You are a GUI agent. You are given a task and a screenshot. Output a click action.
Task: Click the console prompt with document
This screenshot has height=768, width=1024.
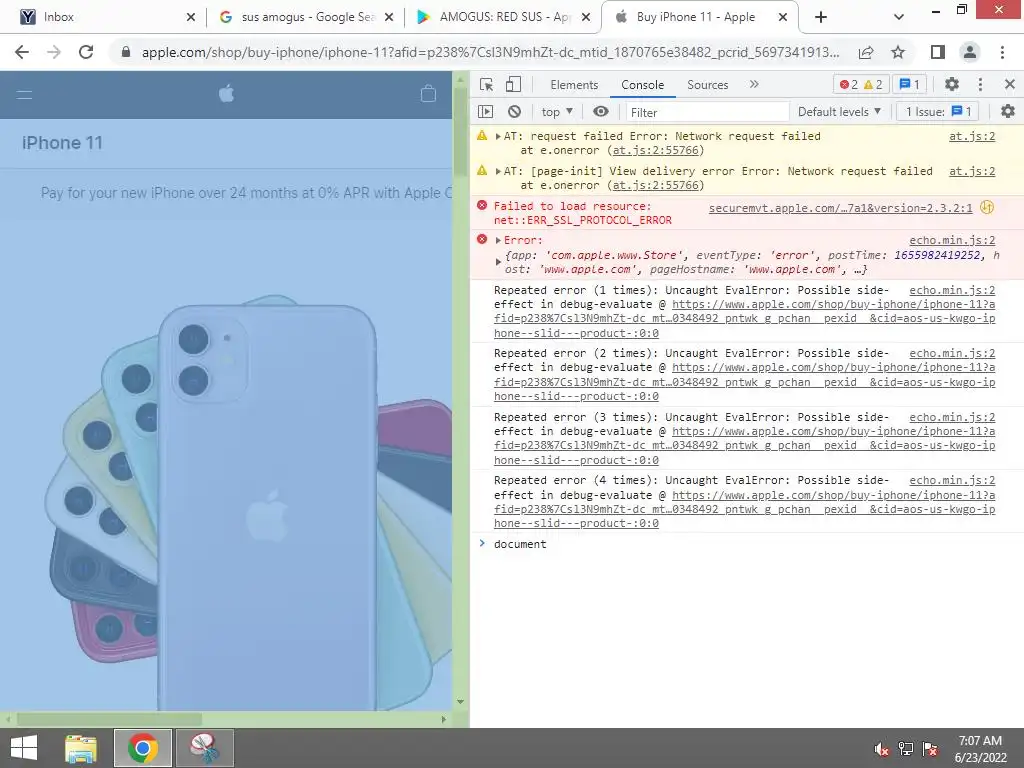coord(744,544)
